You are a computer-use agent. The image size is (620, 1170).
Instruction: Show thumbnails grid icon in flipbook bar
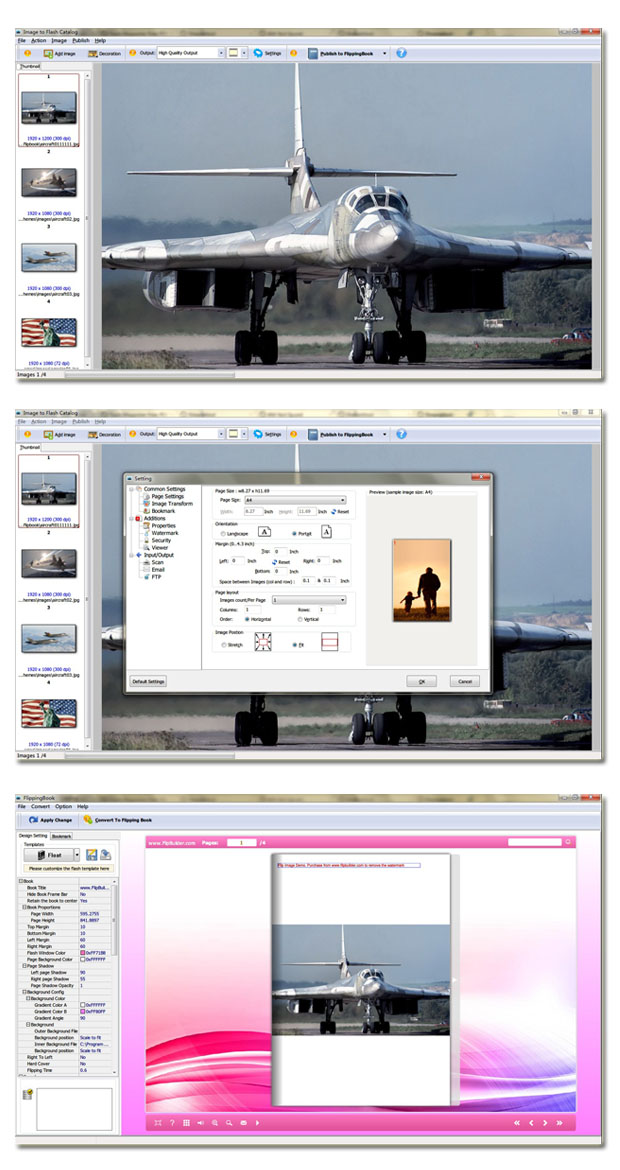[x=187, y=1122]
